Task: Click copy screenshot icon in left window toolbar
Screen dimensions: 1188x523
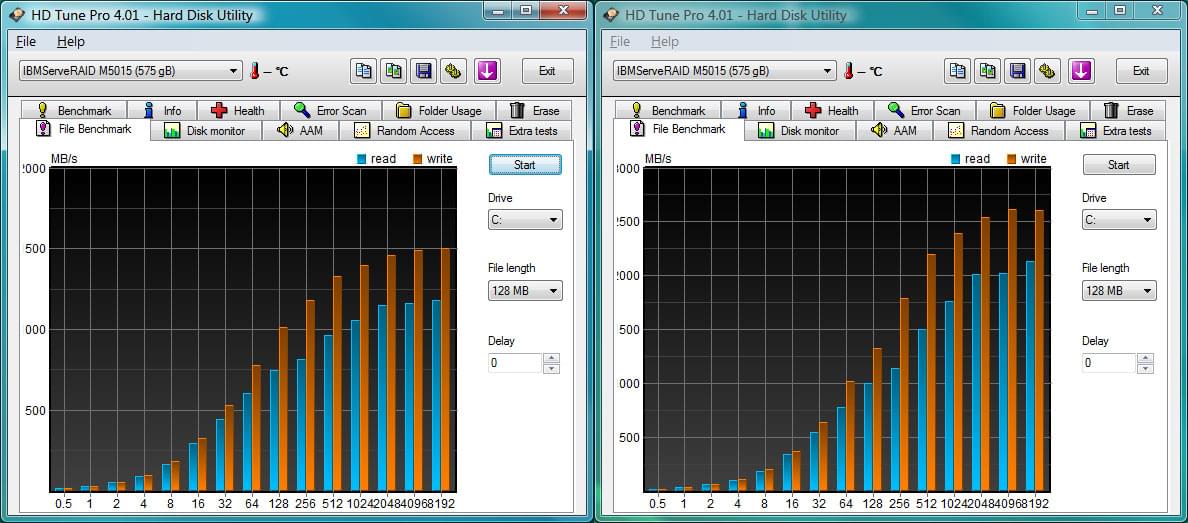Action: coord(393,71)
